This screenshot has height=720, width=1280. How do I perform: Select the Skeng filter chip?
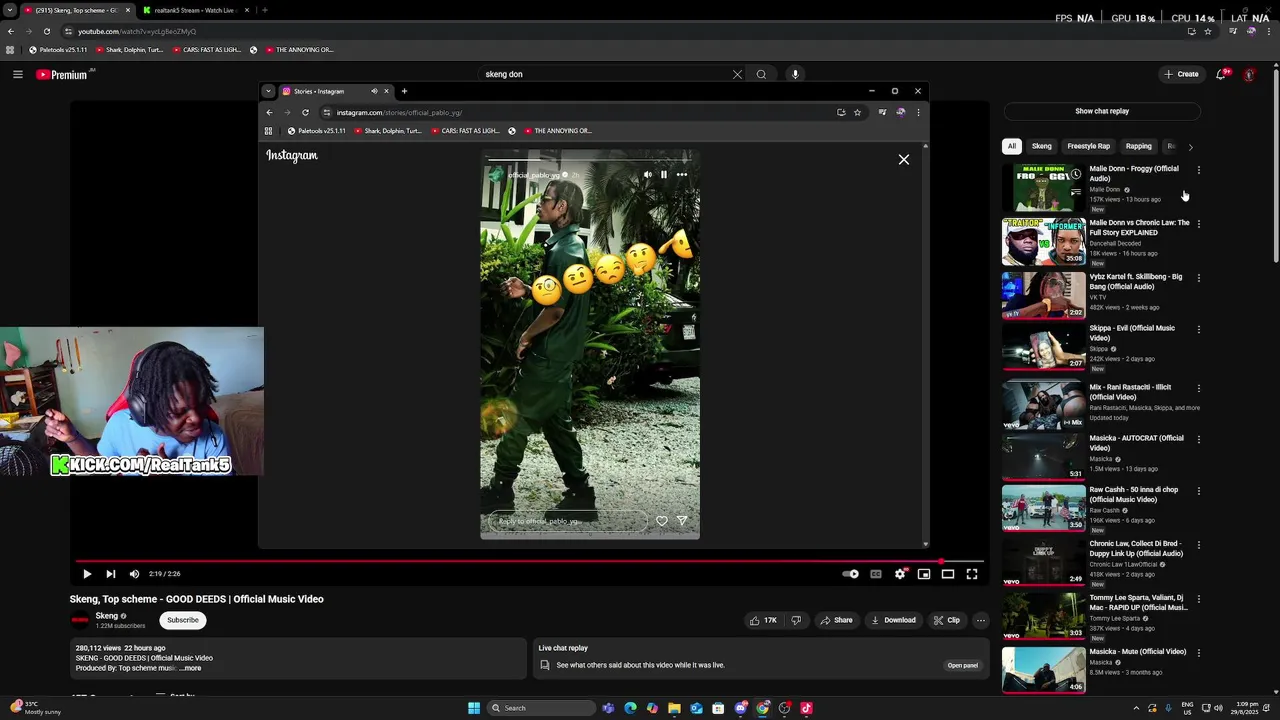tap(1042, 146)
